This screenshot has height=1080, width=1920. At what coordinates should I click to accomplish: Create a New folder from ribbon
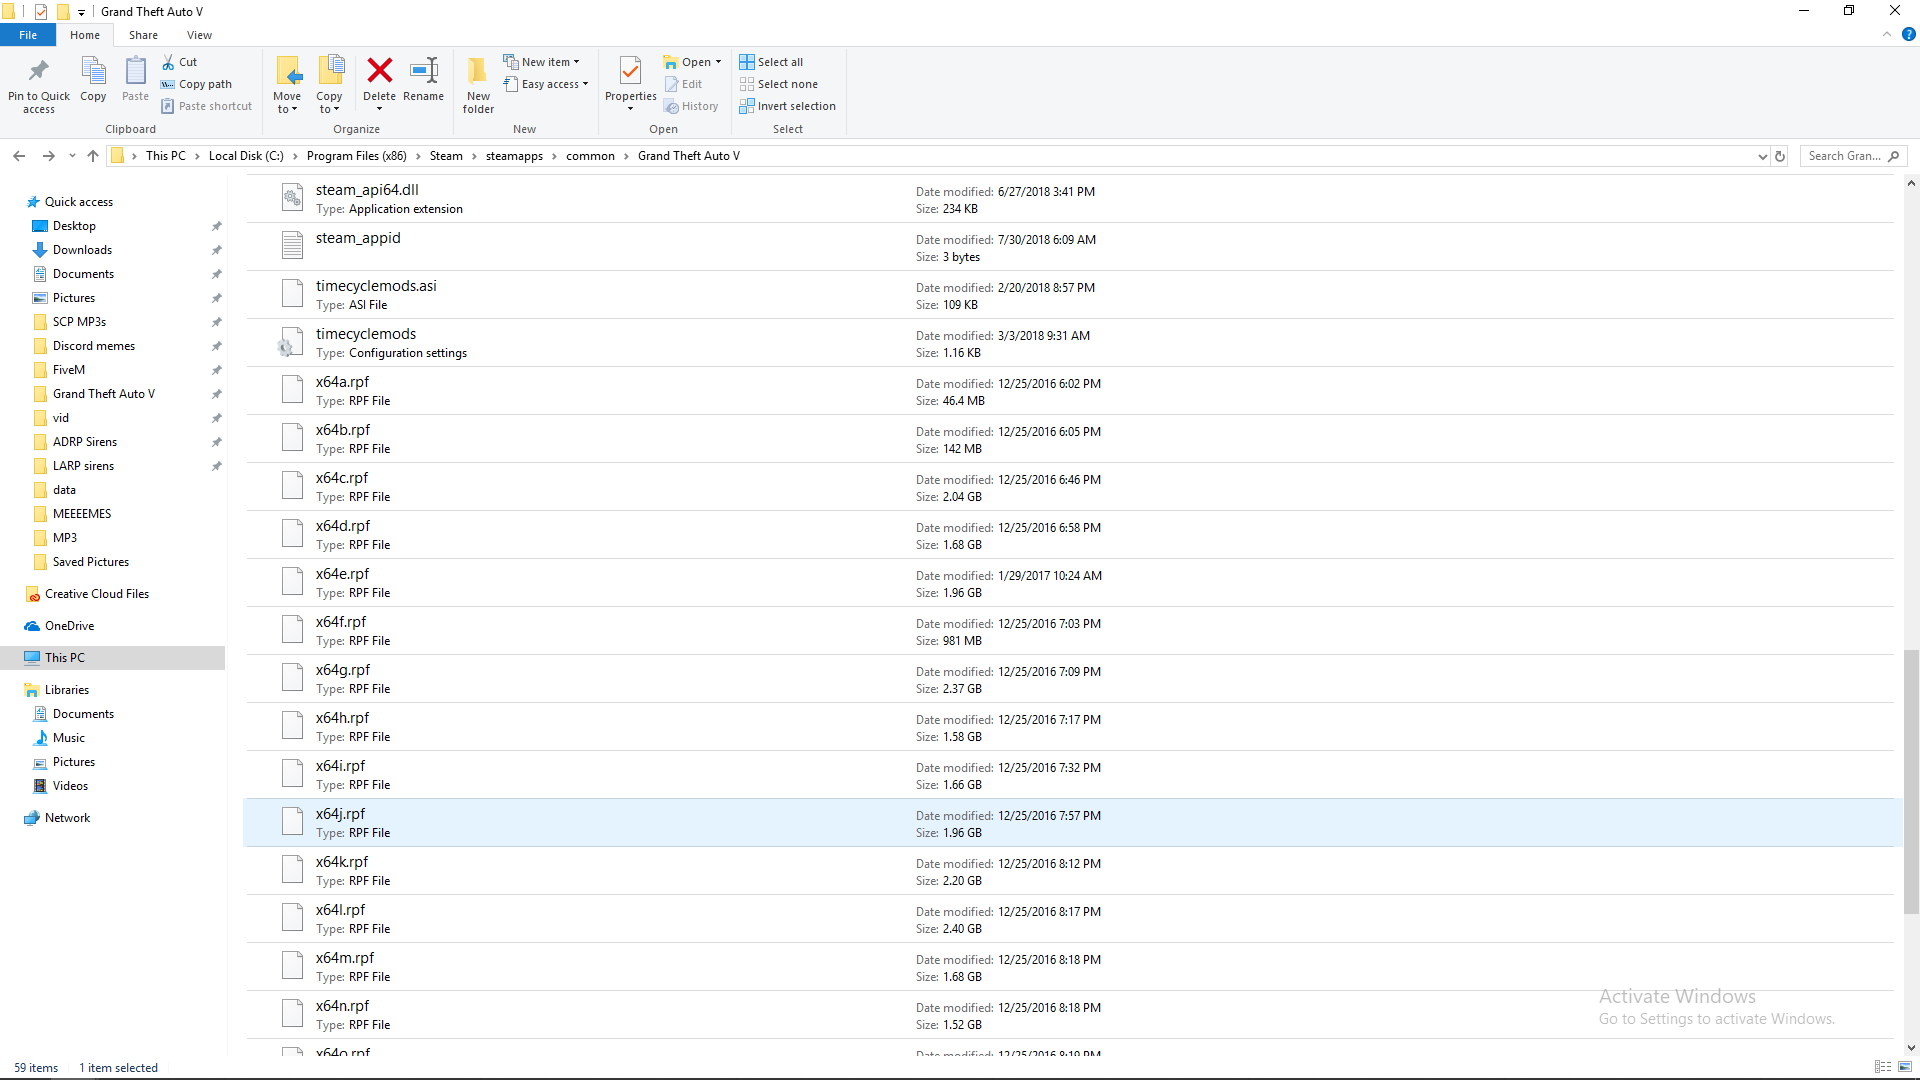(478, 84)
